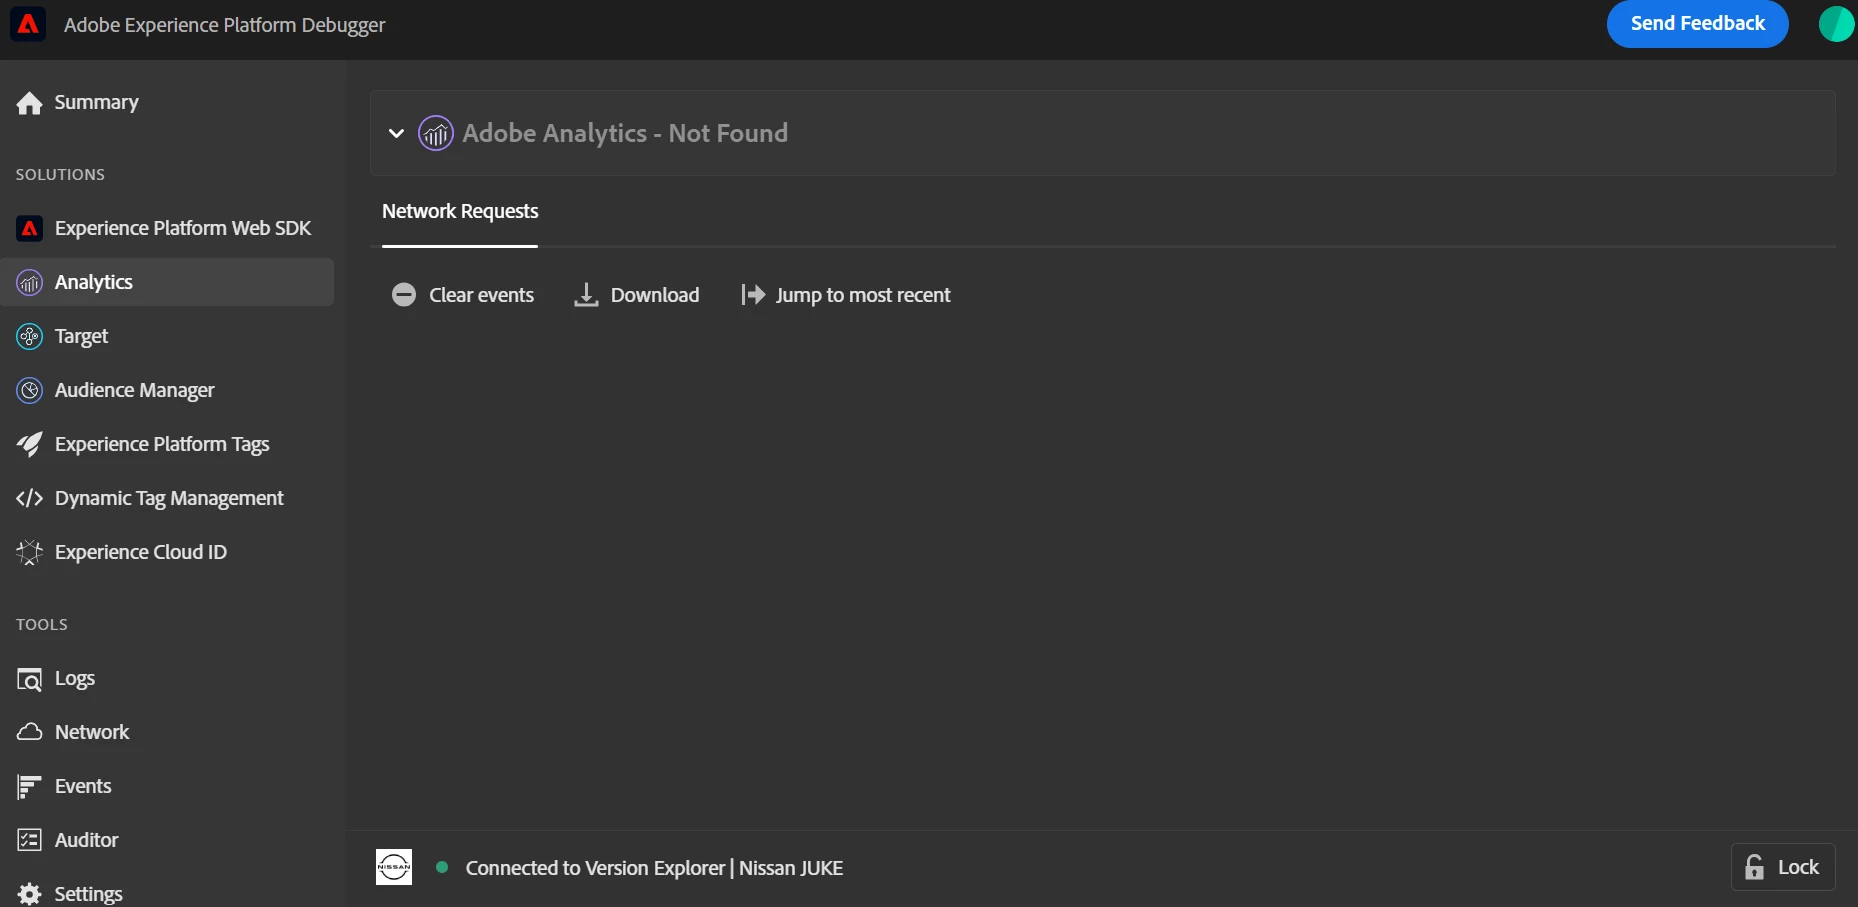Go to Summary in sidebar
Image resolution: width=1858 pixels, height=907 pixels.
pos(97,103)
